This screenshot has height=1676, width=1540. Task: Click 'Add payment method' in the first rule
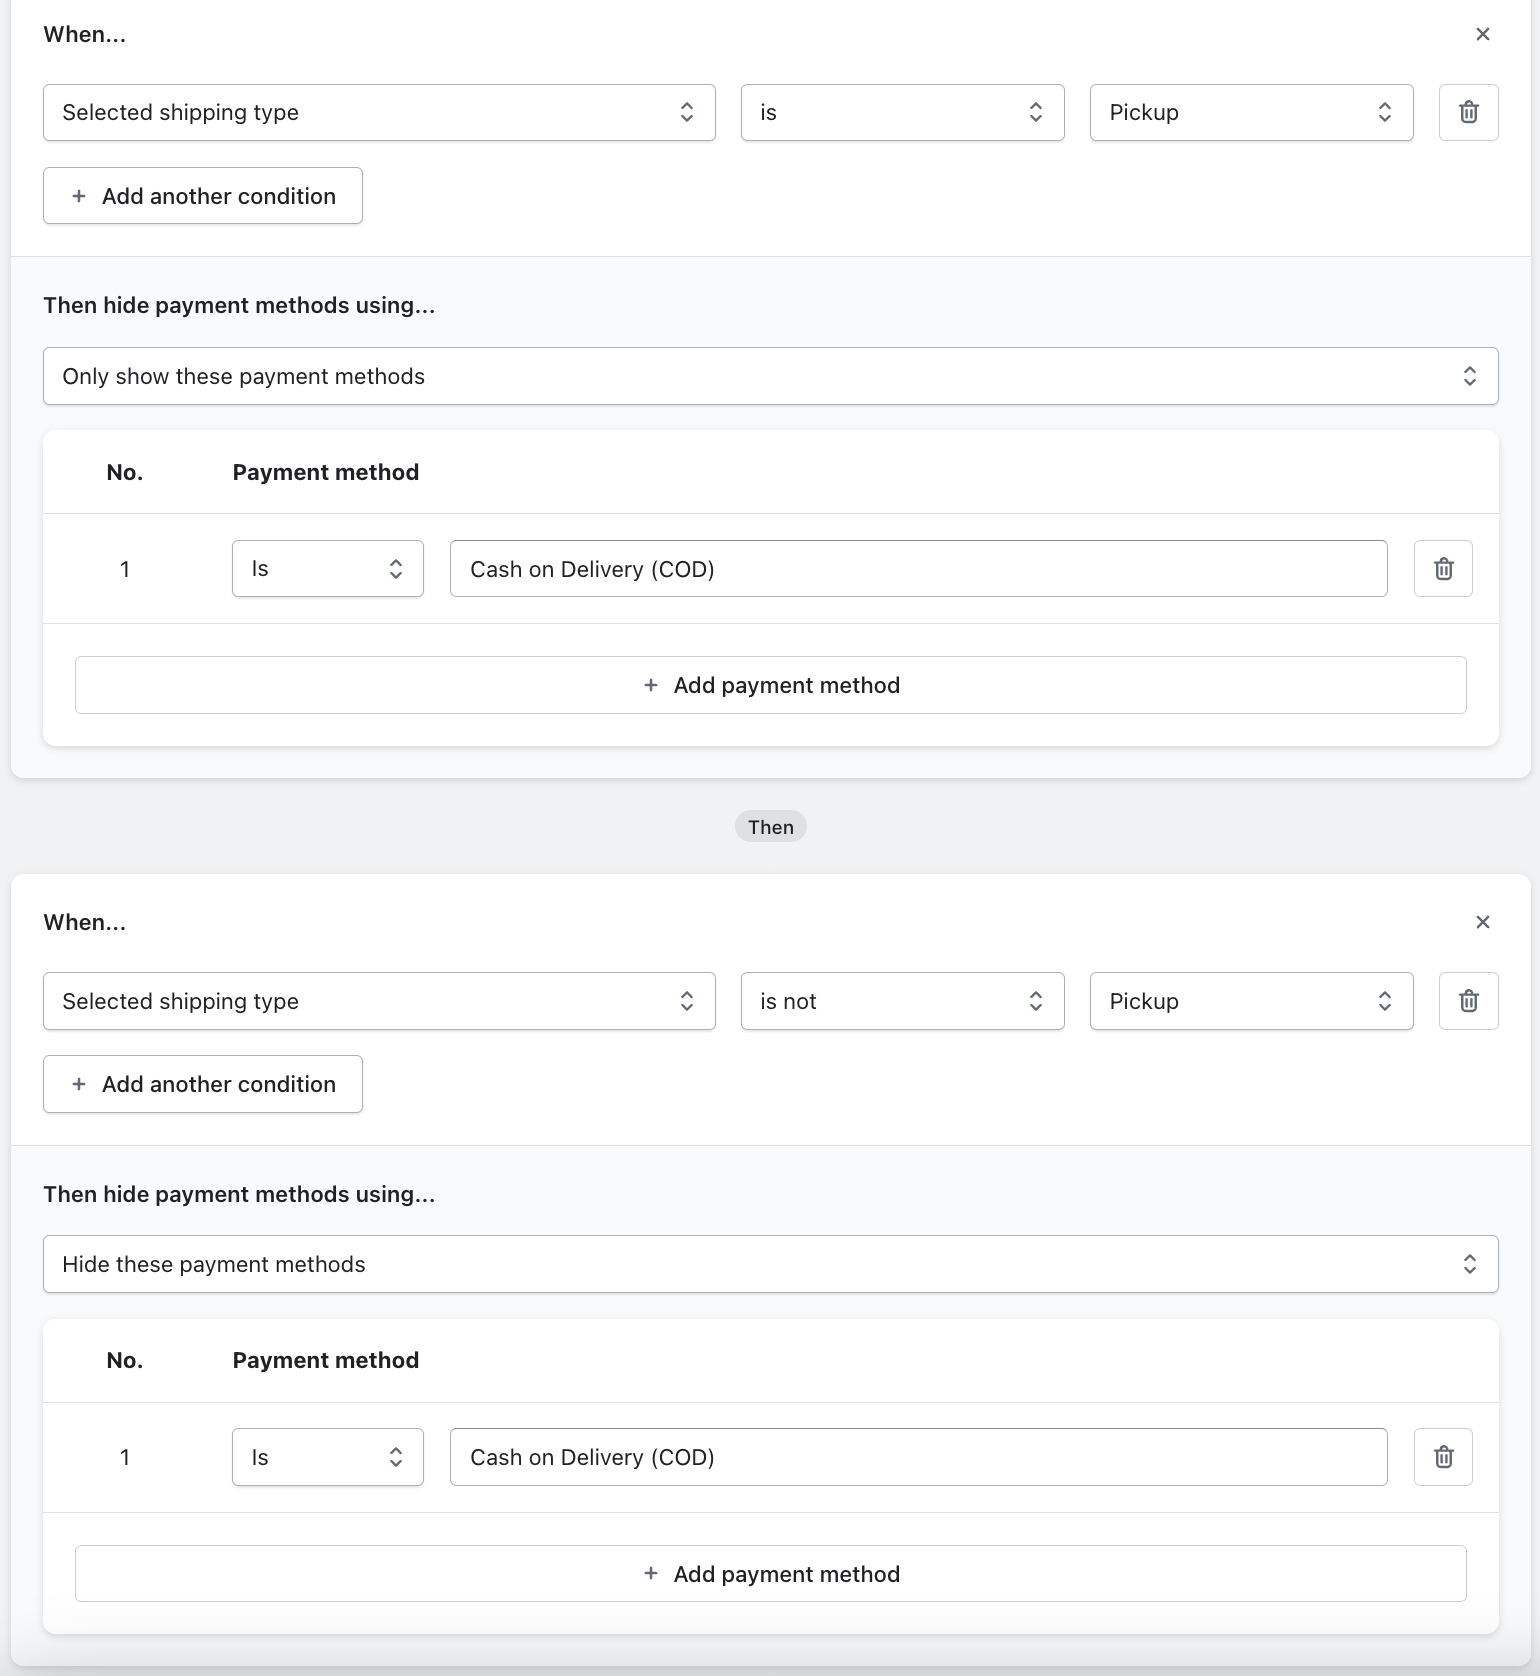pyautogui.click(x=770, y=685)
